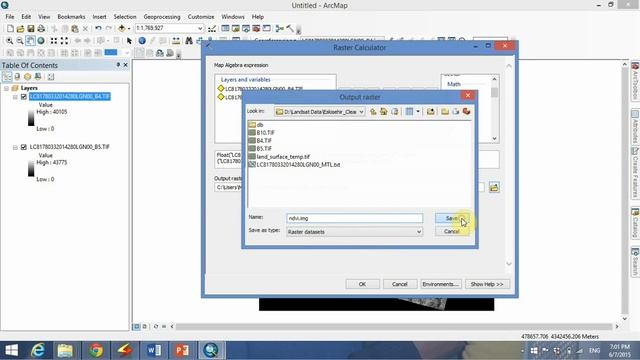640x360 pixels.
Task: Click the Fixed Zoom Out icon
Action: pyautogui.click(x=64, y=41)
